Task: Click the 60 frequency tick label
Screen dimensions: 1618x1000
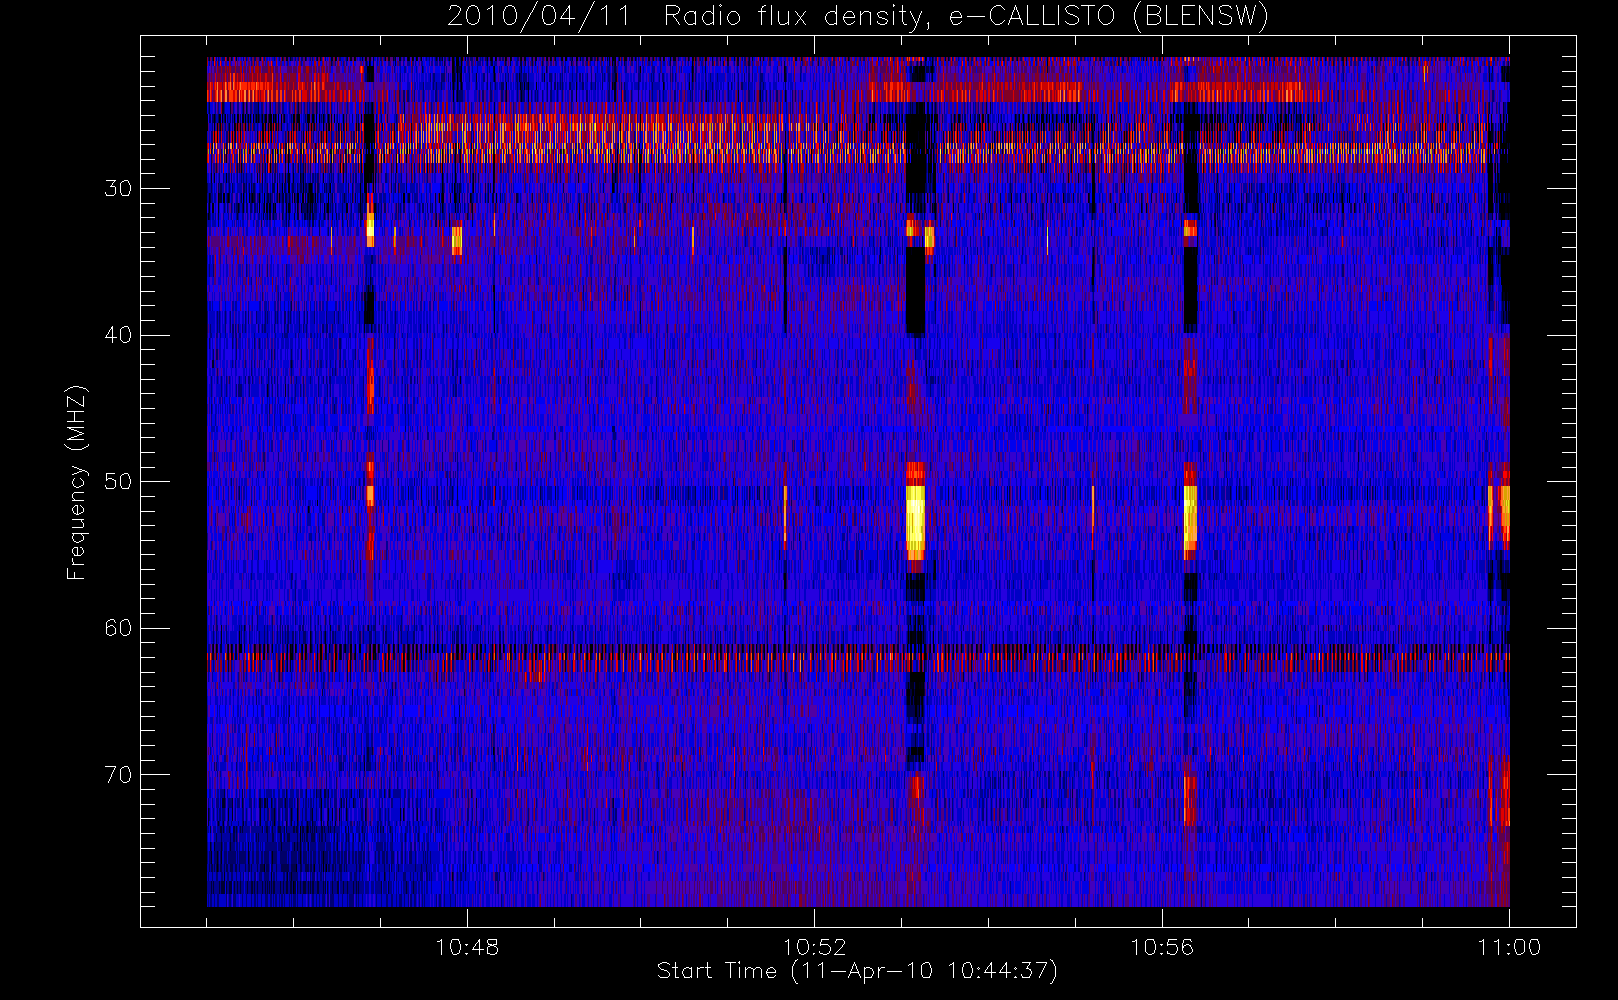Action: click(x=118, y=628)
